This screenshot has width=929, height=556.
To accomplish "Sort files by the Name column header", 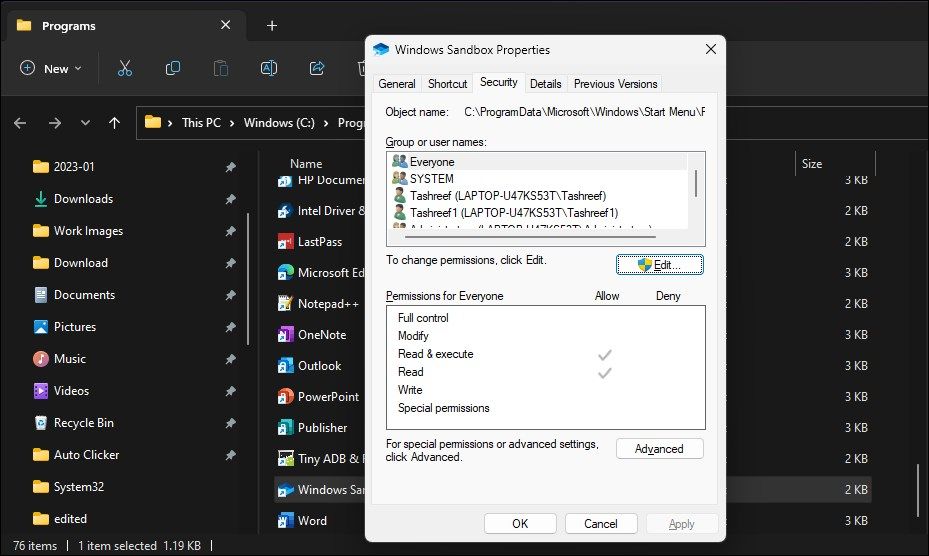I will click(306, 164).
